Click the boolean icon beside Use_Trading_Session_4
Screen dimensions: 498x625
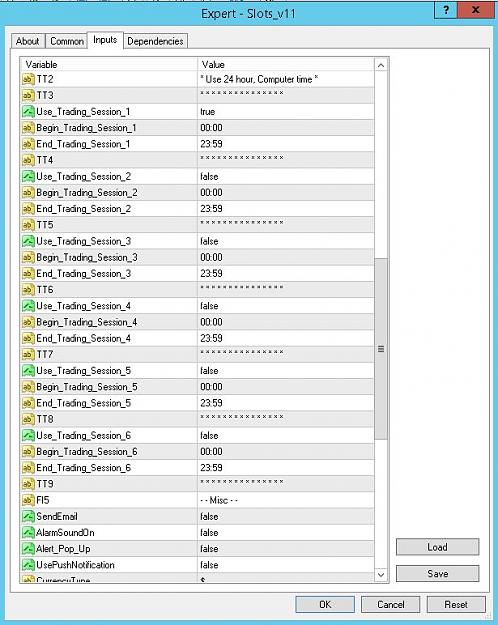28,306
